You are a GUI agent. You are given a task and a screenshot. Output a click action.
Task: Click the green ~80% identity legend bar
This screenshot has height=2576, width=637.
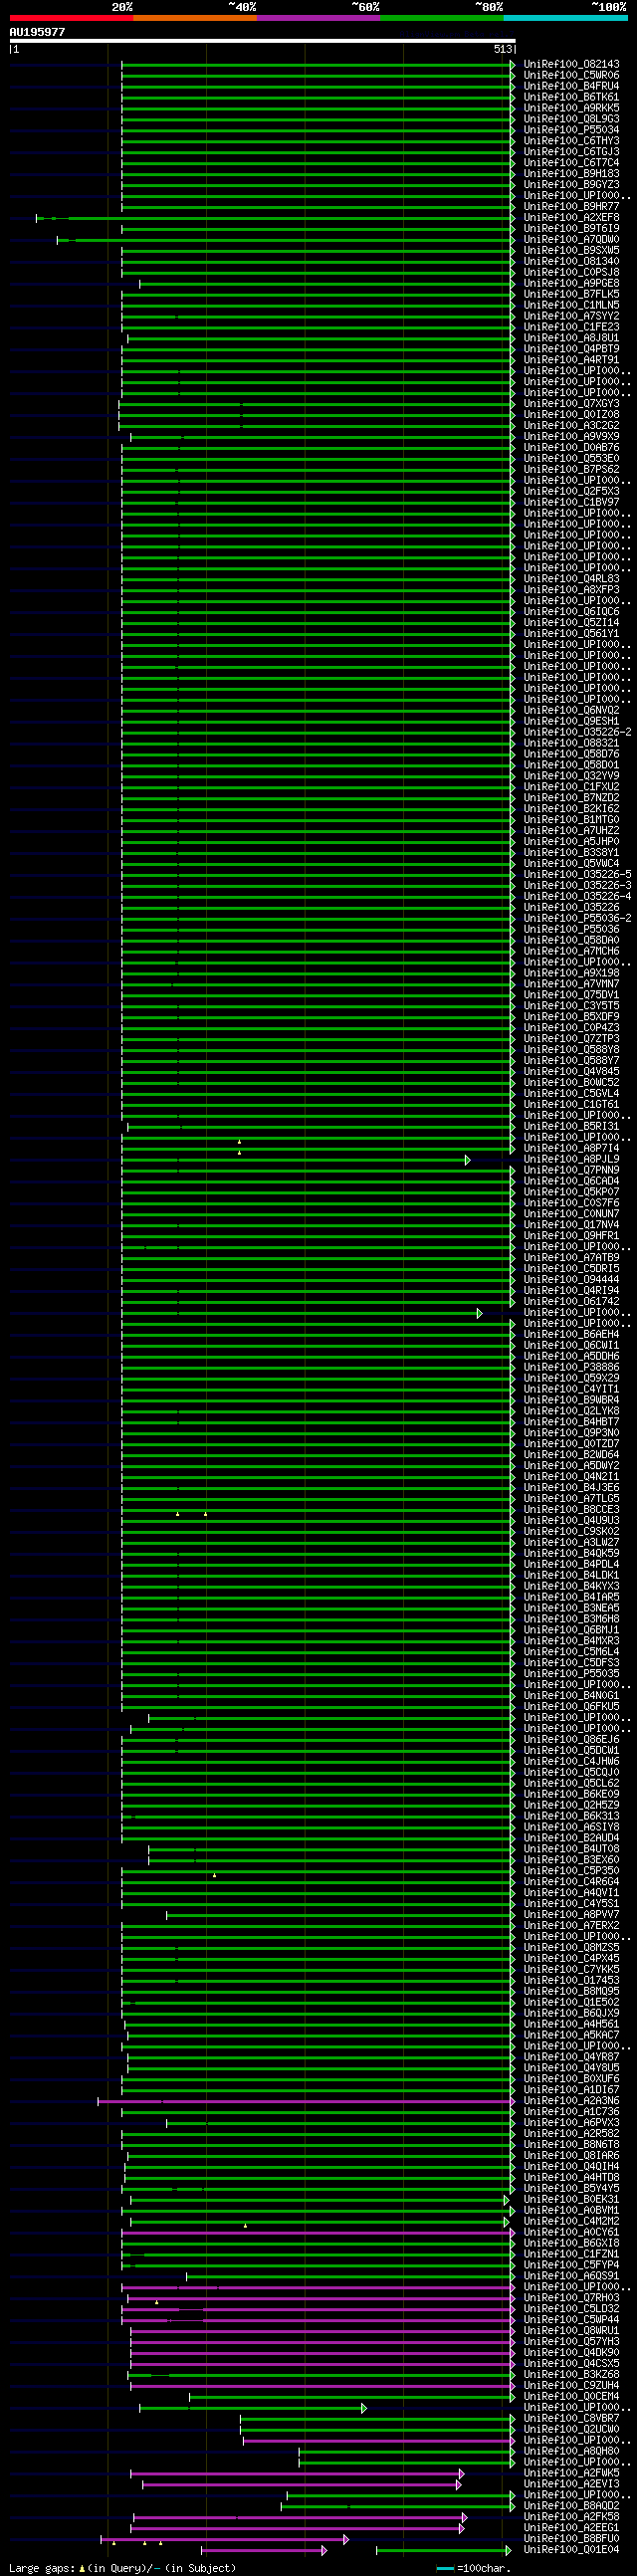[x=442, y=18]
